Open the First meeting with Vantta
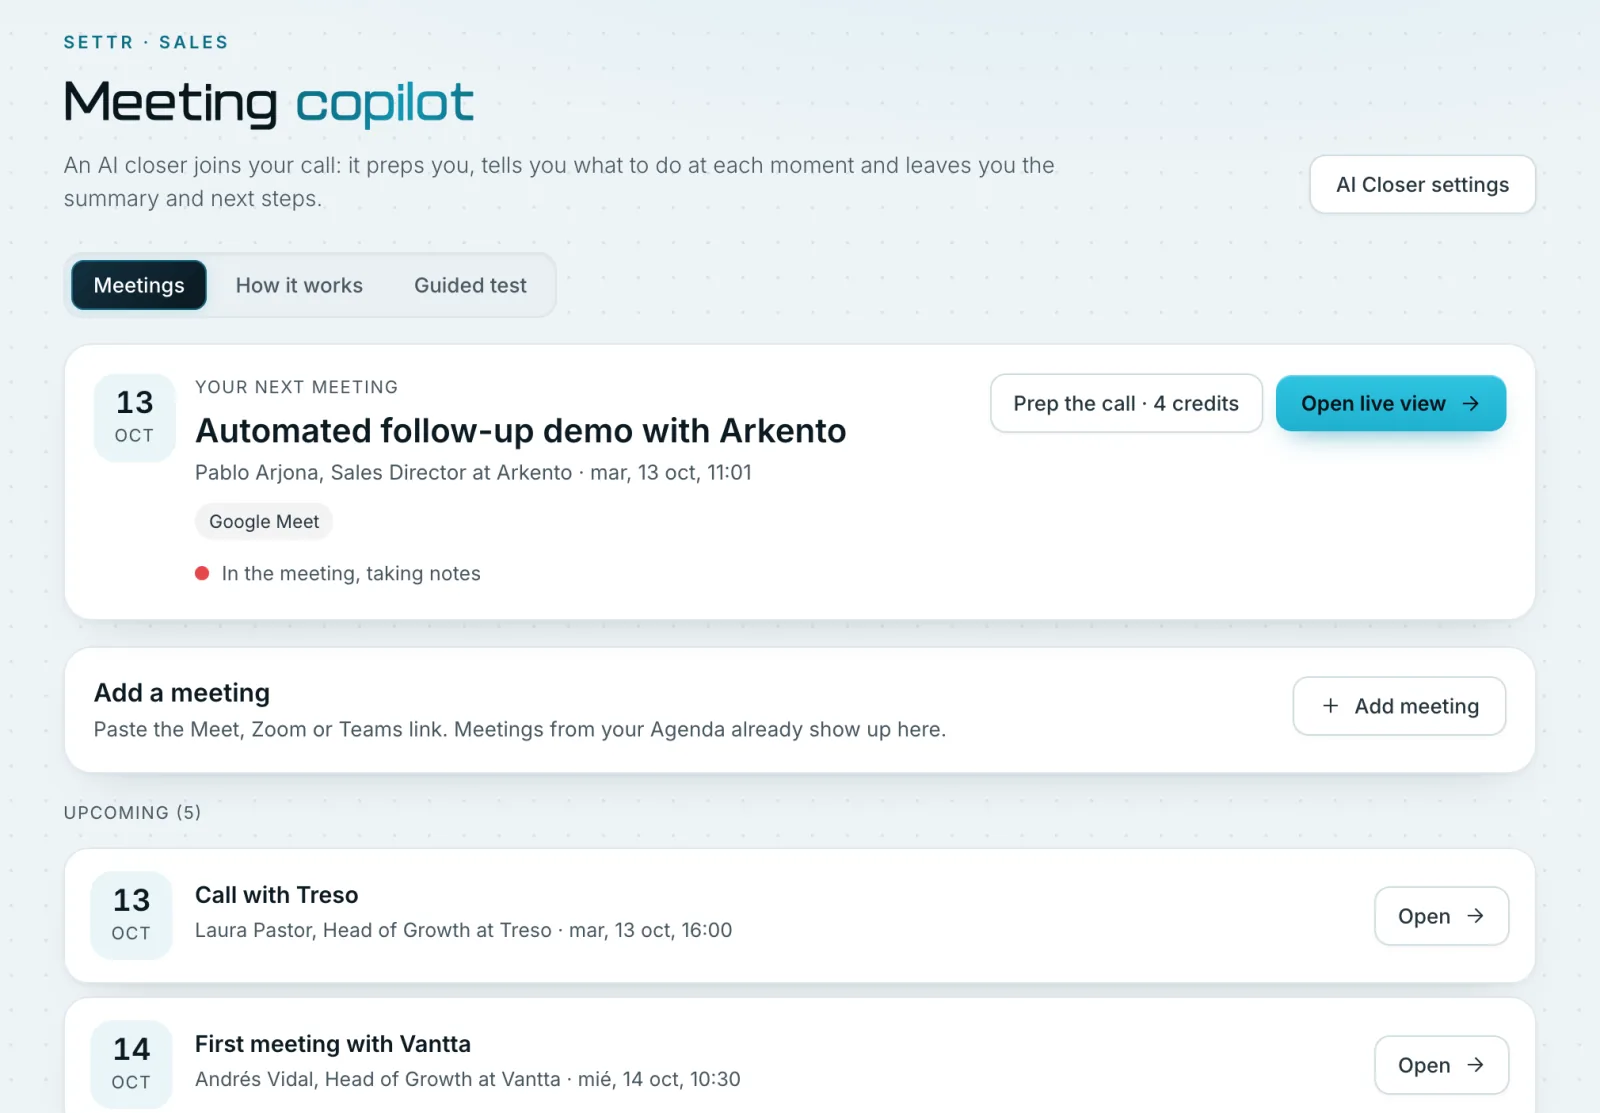Screen dimensions: 1600x1113 point(1441,1065)
